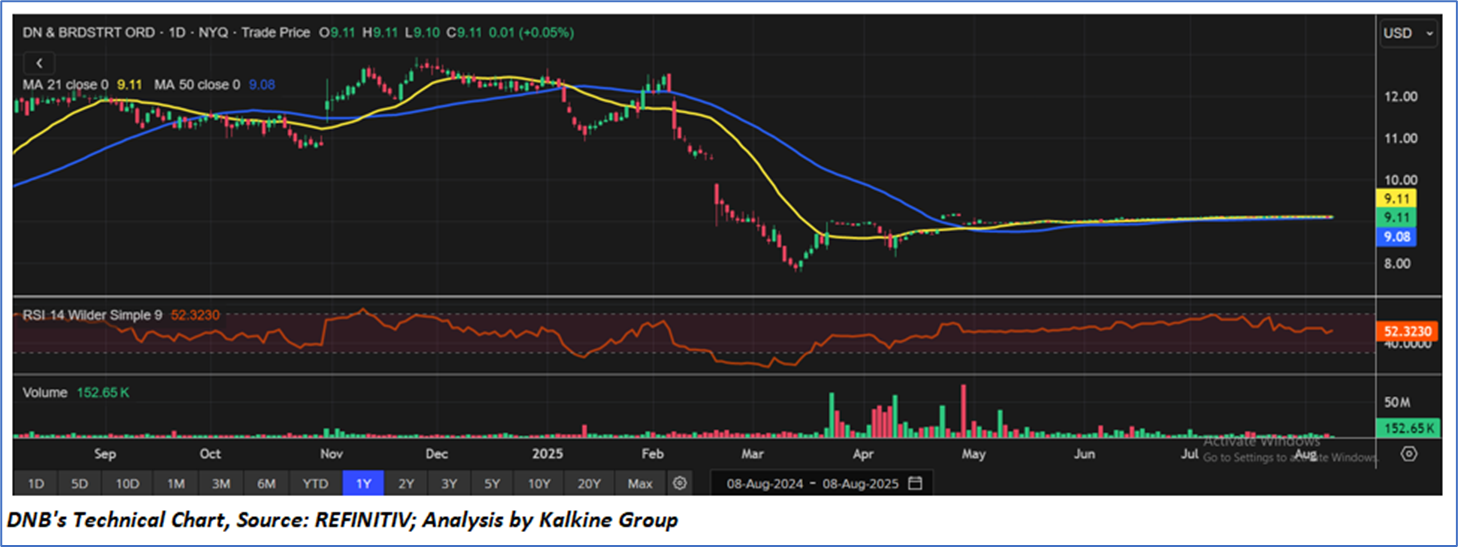1458x547 pixels.
Task: Open chart settings gear beside Max
Action: click(680, 484)
